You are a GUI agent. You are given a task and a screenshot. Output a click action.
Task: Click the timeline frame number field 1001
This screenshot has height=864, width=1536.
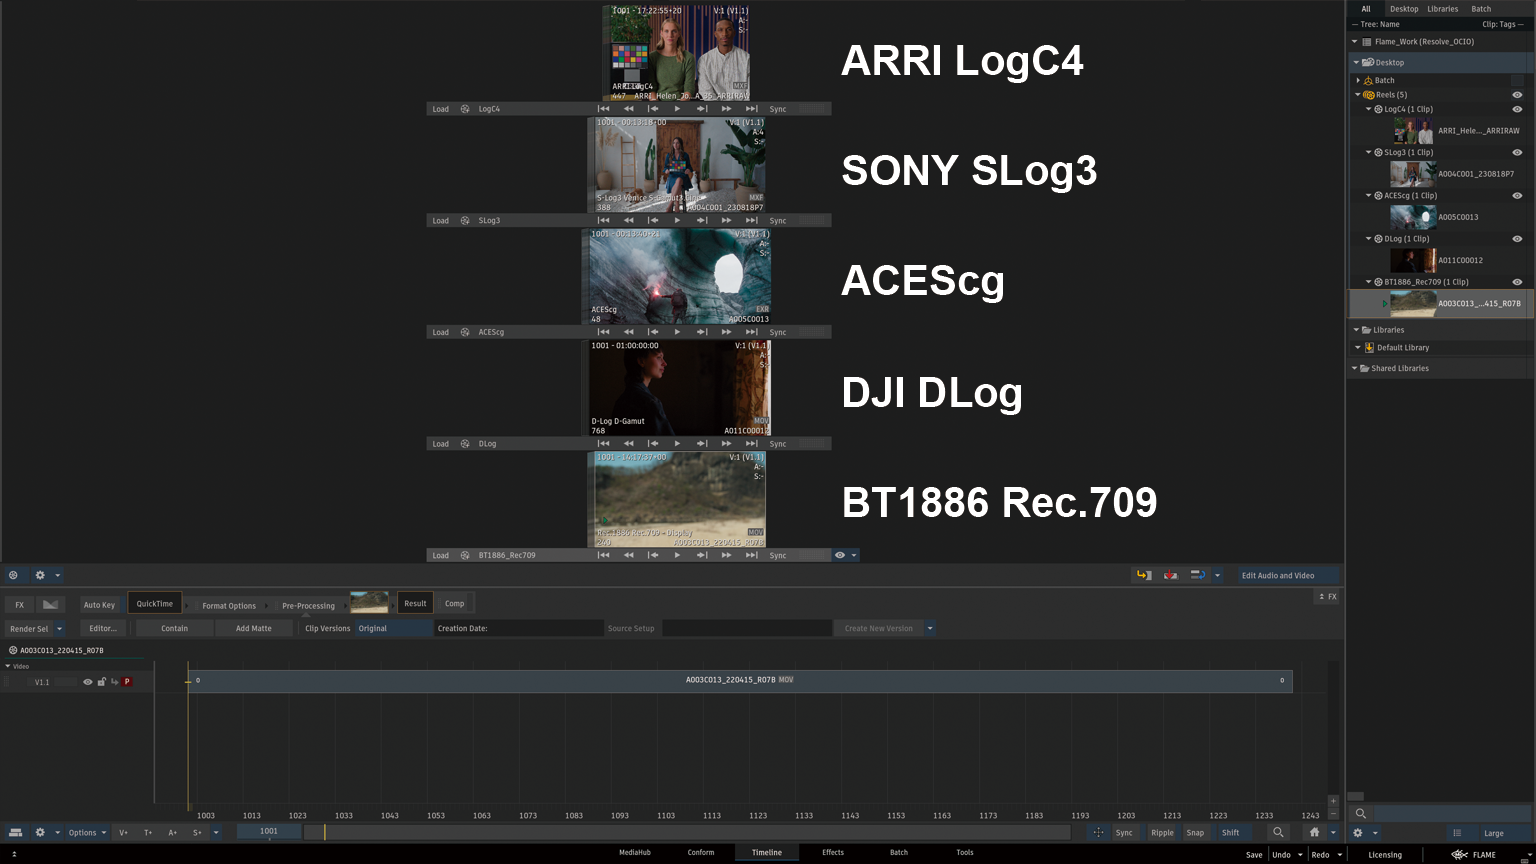click(269, 832)
